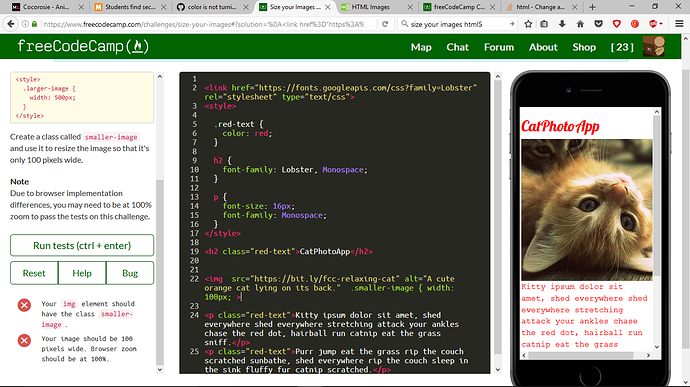Click the Help button

pyautogui.click(x=82, y=273)
